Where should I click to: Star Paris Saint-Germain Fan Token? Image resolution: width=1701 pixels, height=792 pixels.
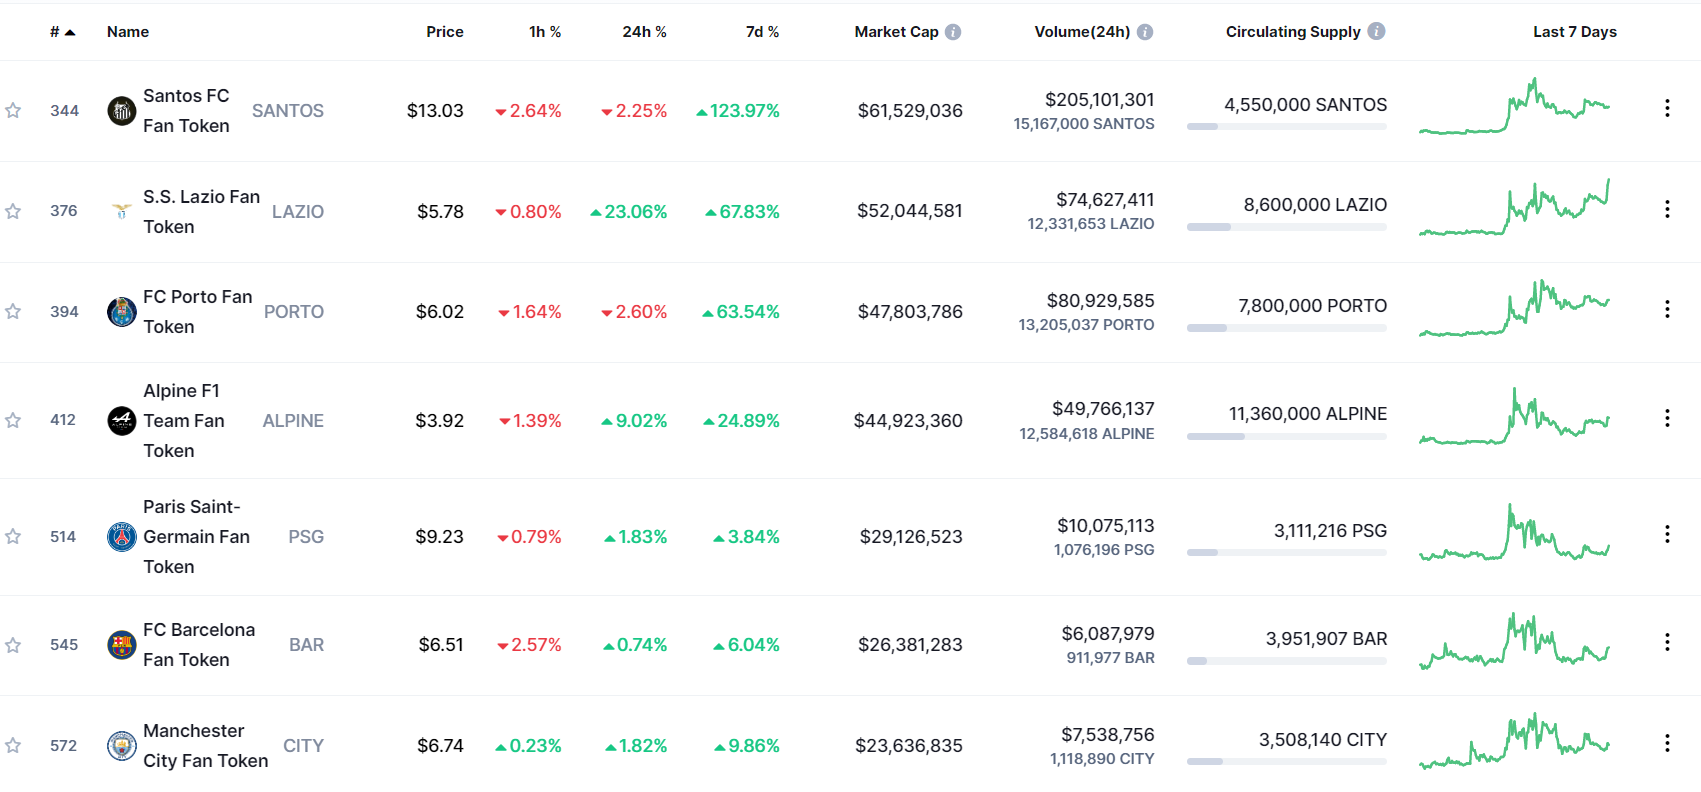[13, 536]
